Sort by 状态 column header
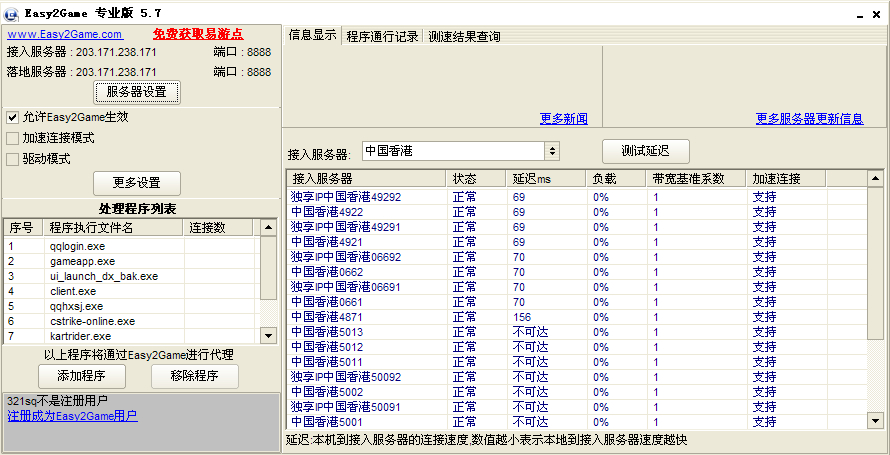890x455 pixels. click(476, 179)
